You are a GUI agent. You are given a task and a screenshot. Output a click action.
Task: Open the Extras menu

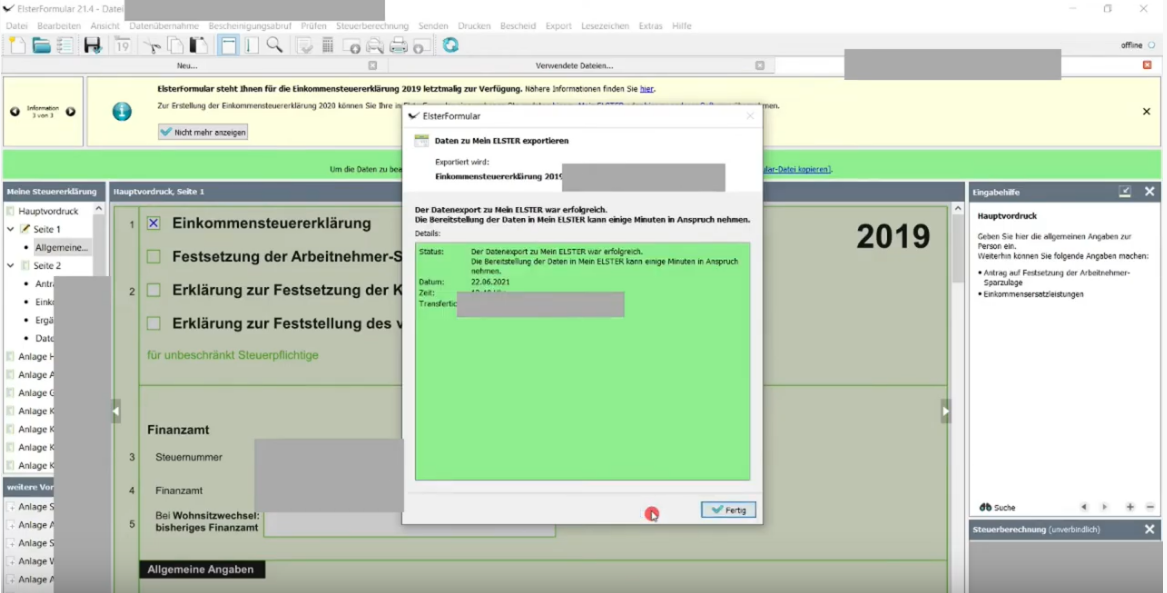click(x=650, y=26)
